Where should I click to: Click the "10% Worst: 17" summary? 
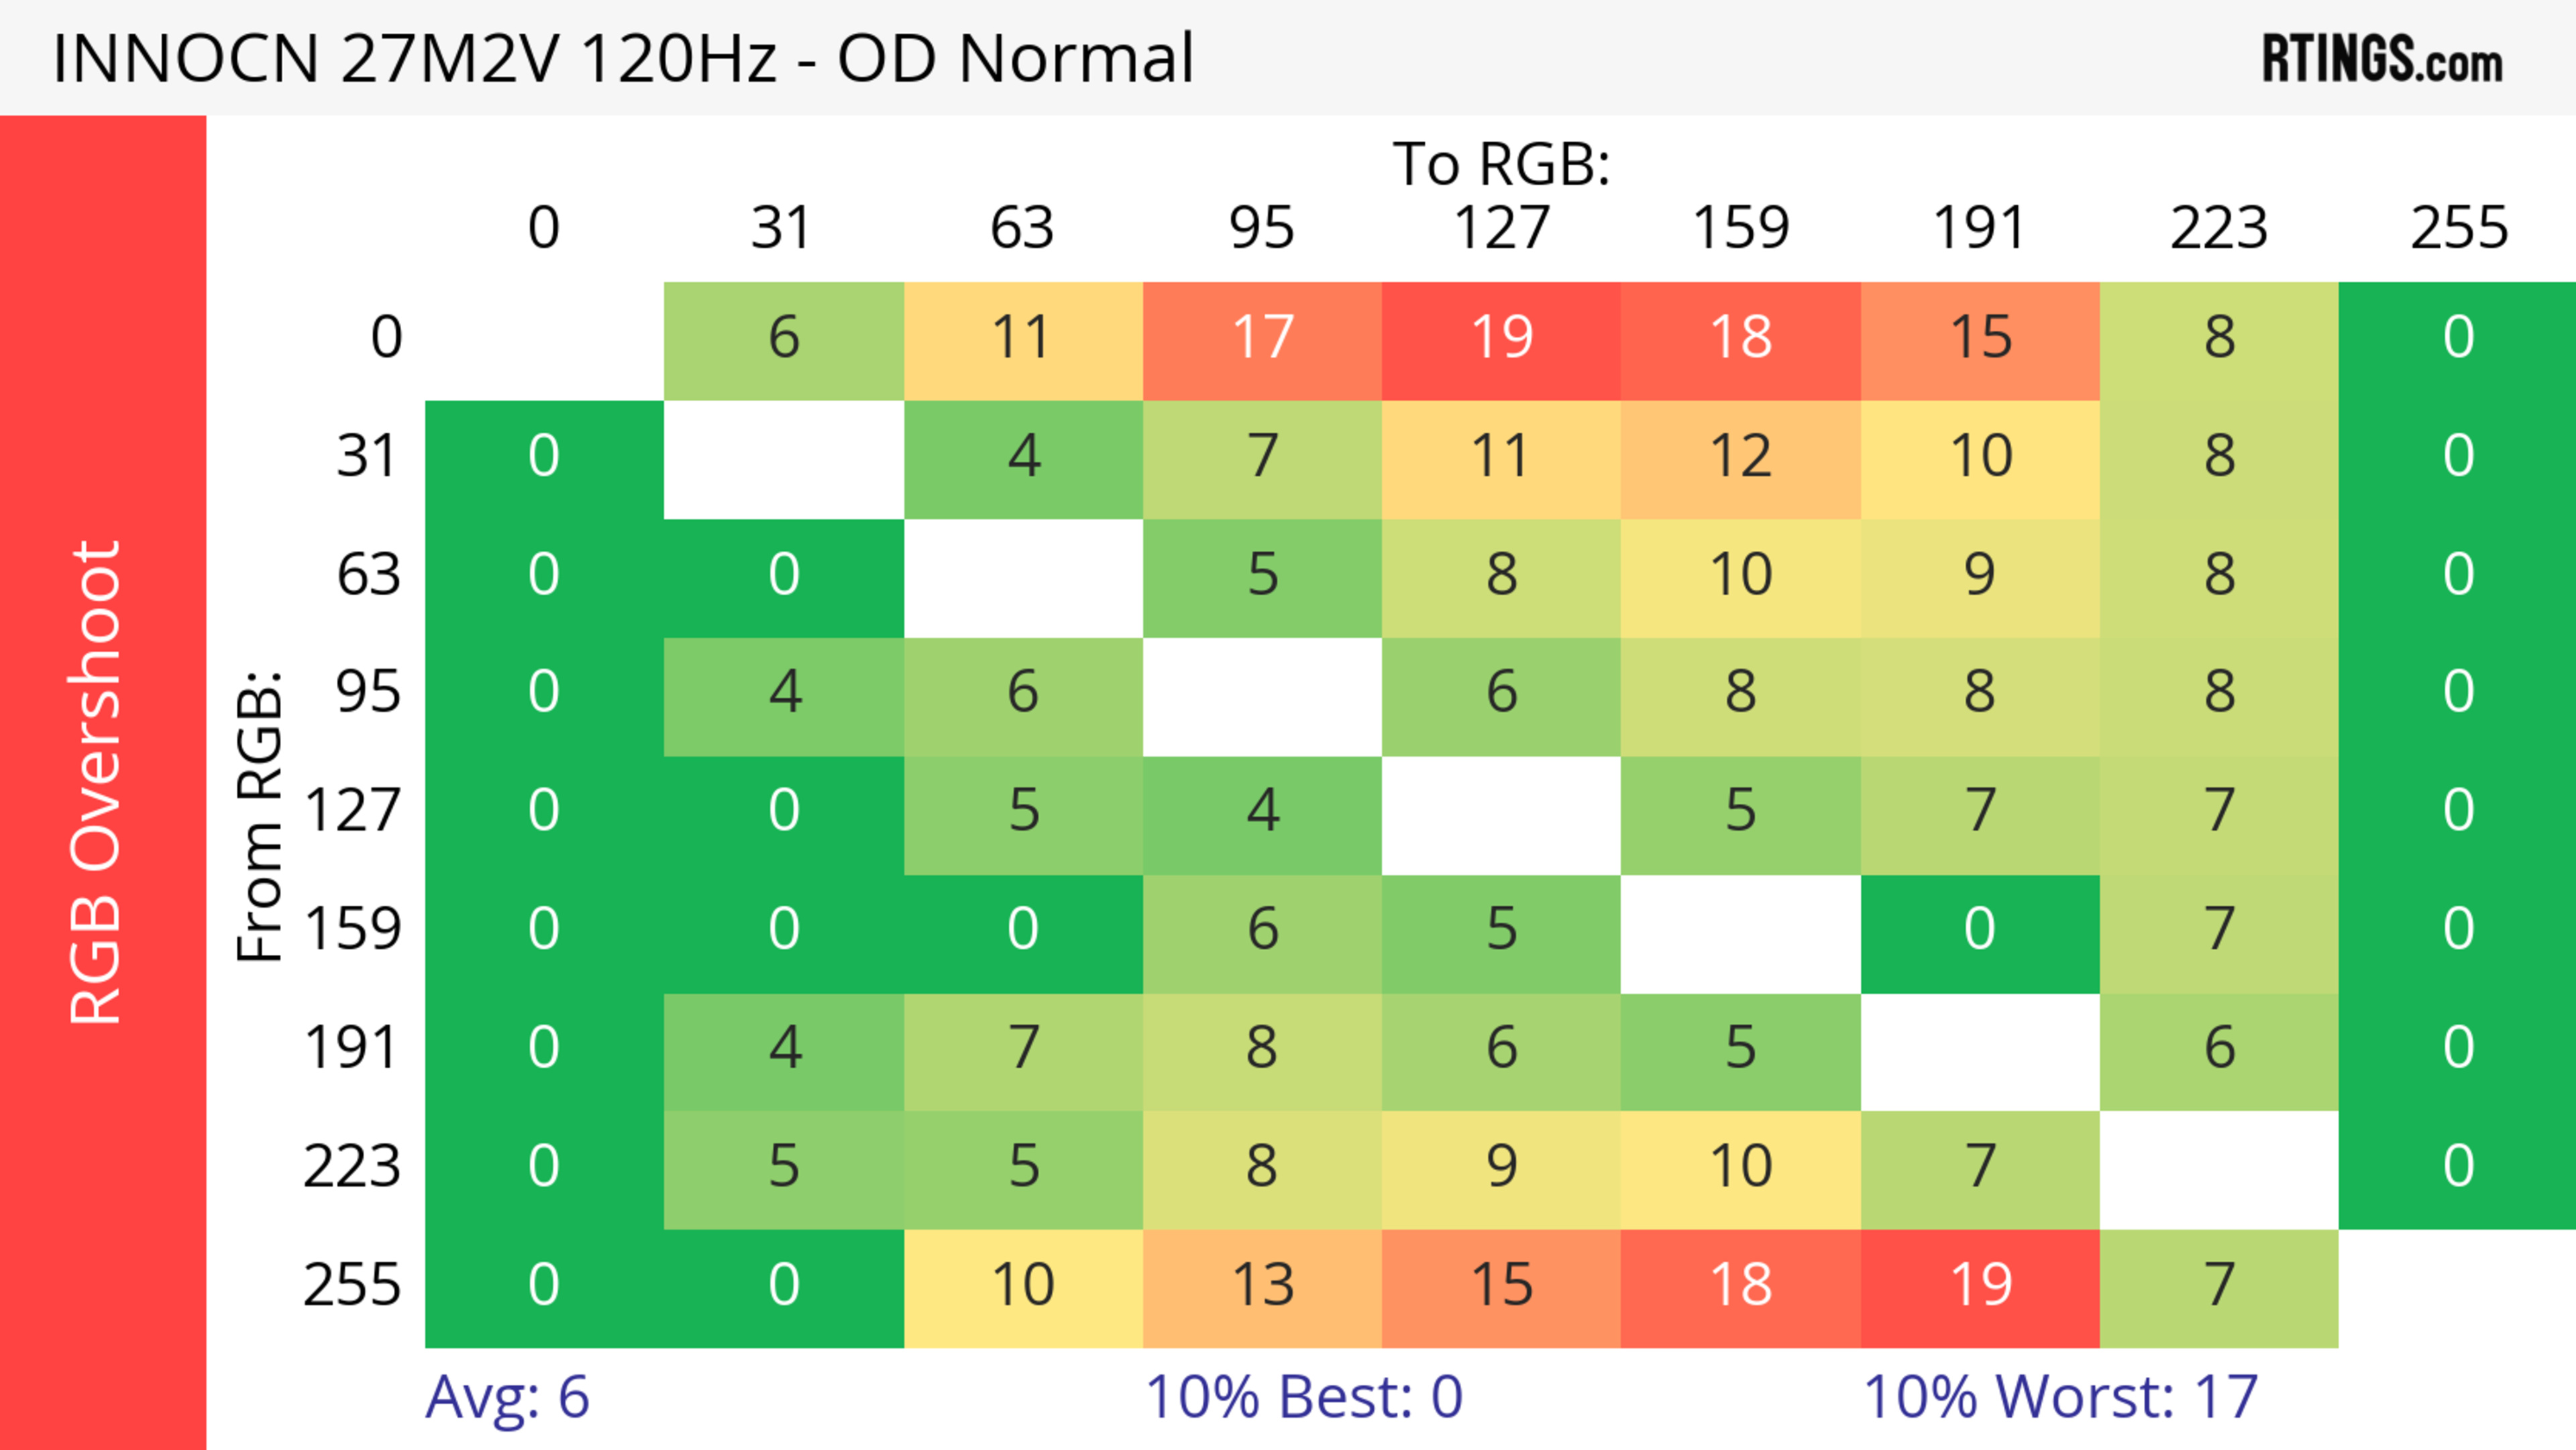point(2060,1397)
